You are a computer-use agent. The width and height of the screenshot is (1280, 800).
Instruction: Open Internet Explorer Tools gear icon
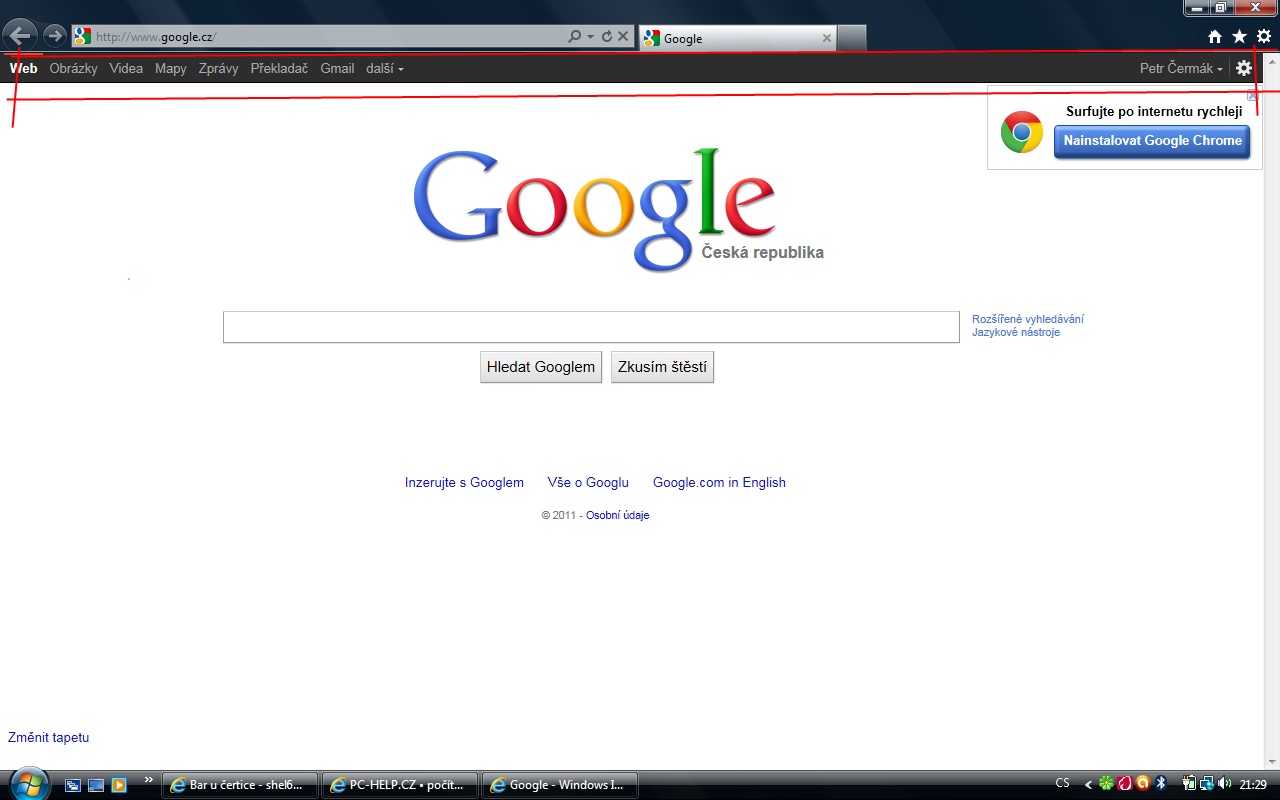[1264, 37]
